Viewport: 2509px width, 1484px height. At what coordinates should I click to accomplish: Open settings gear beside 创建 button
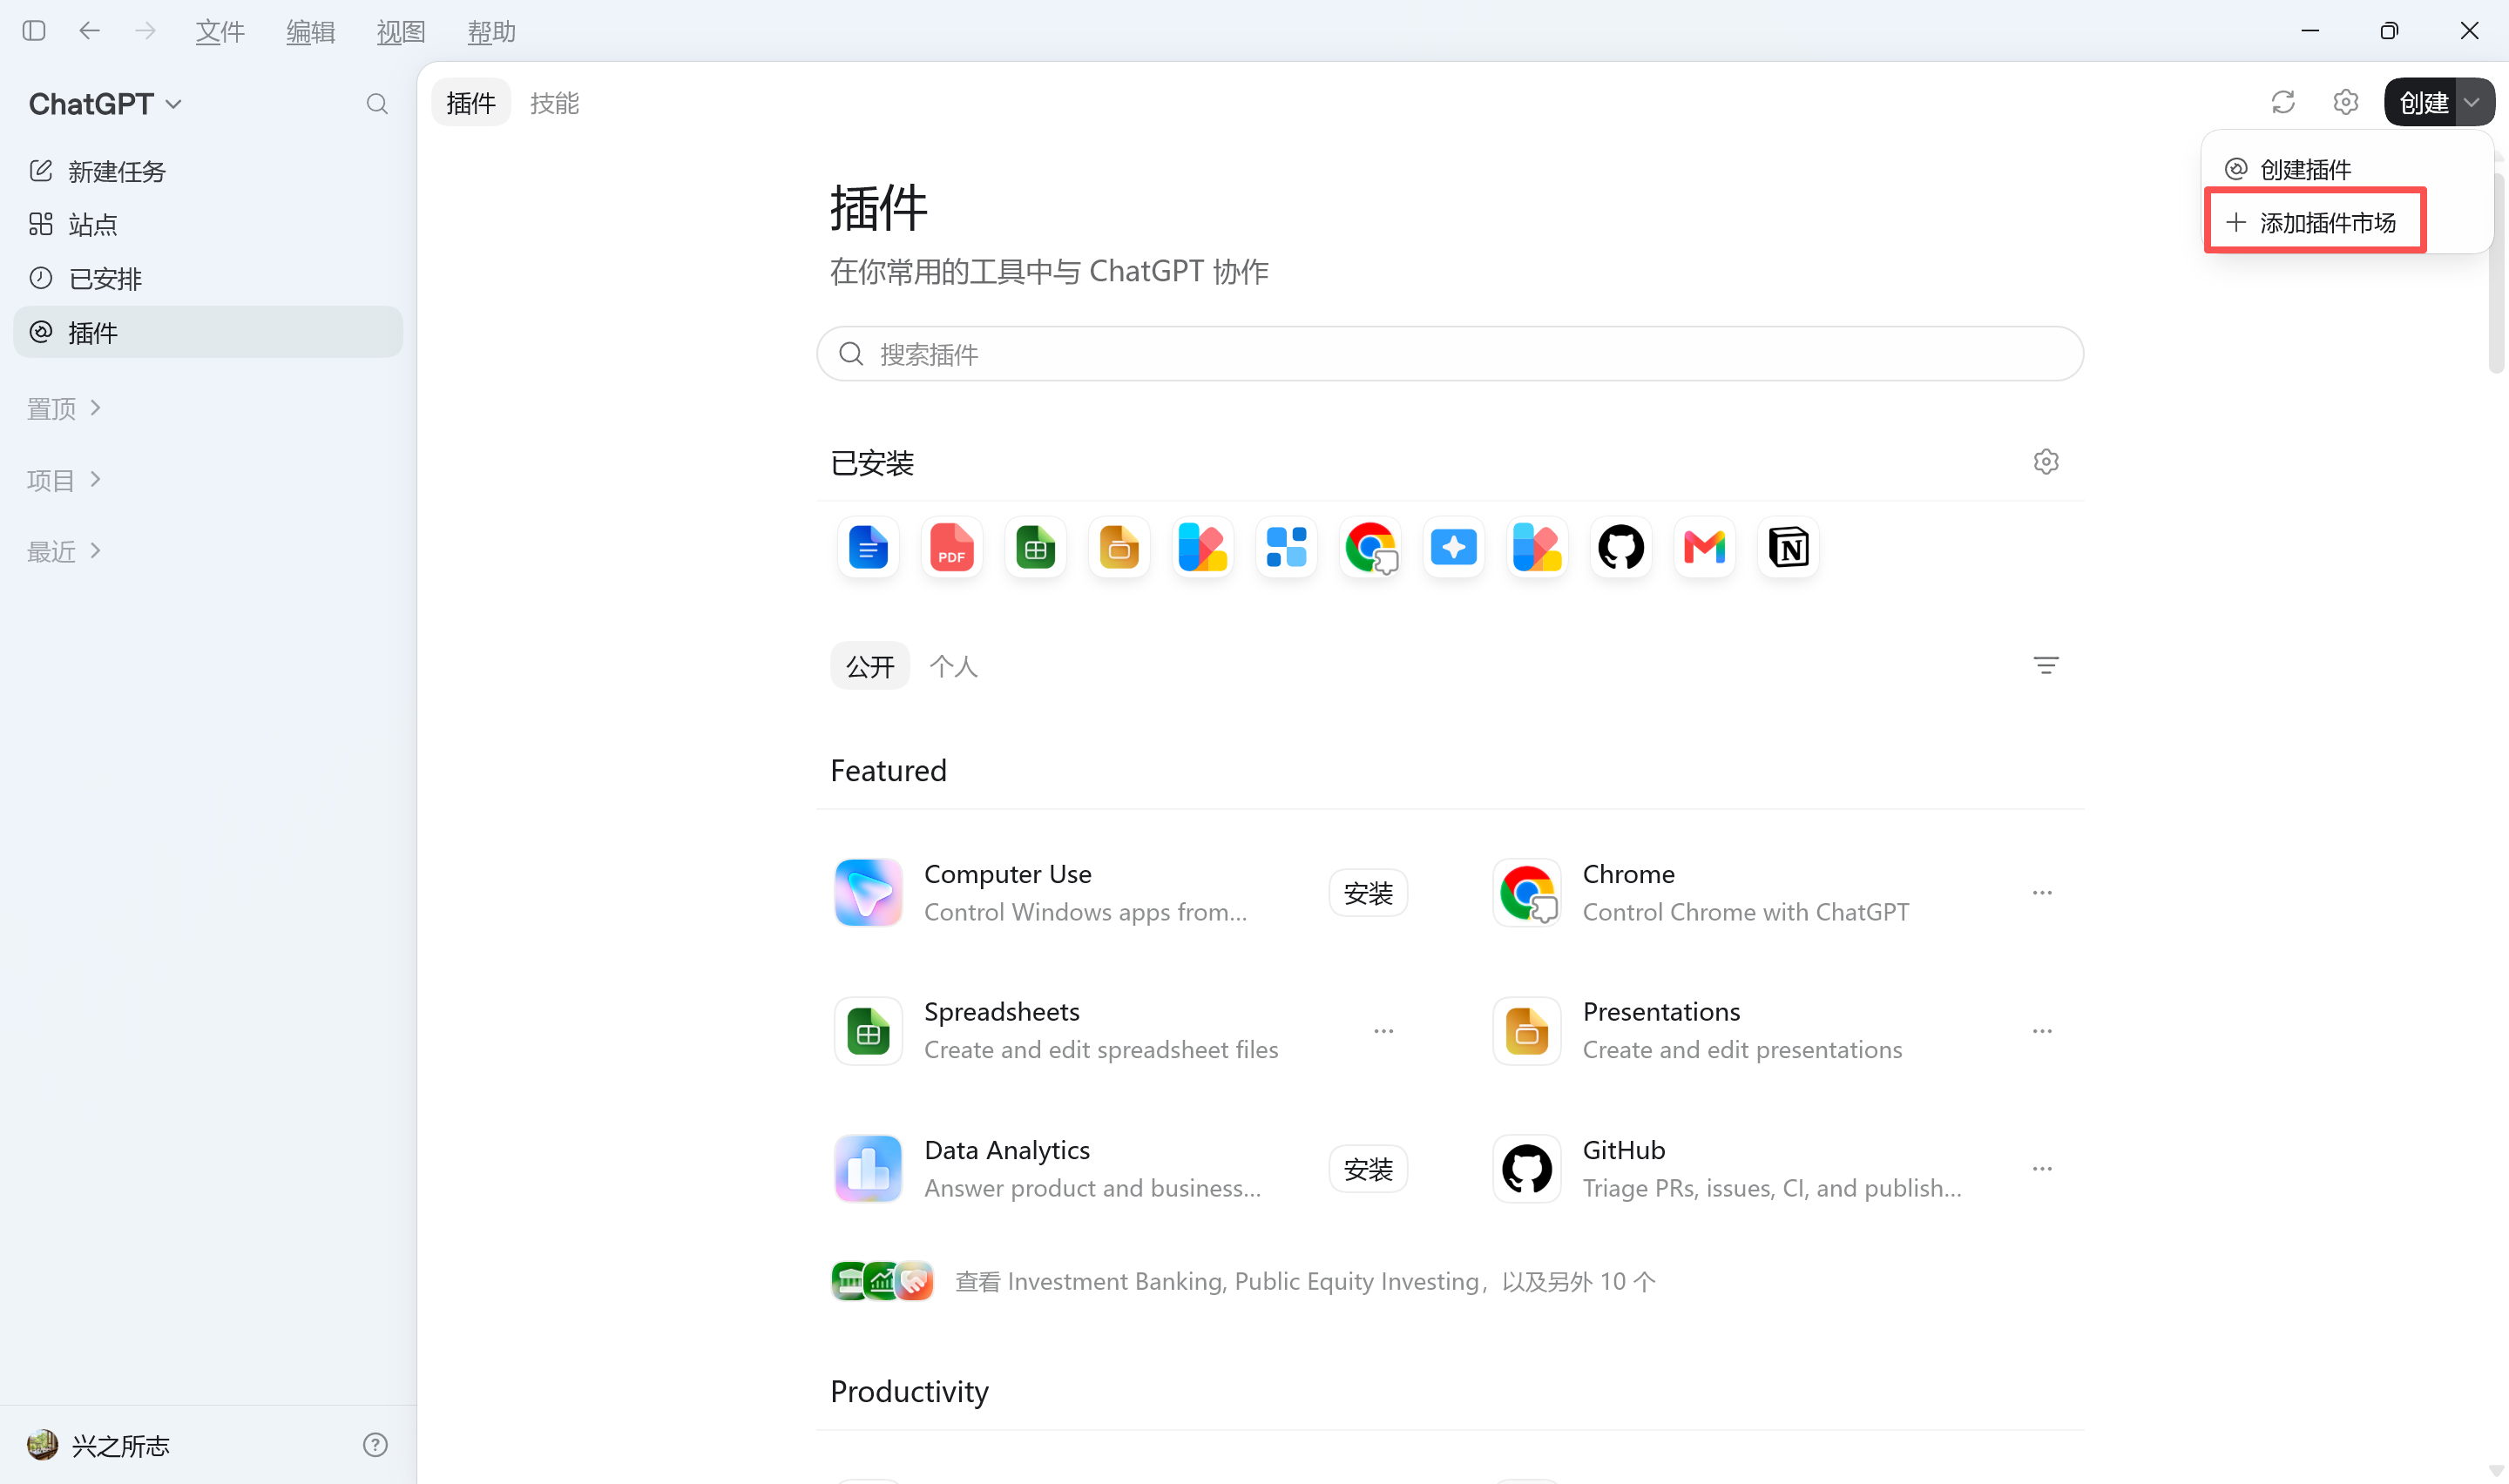tap(2345, 102)
